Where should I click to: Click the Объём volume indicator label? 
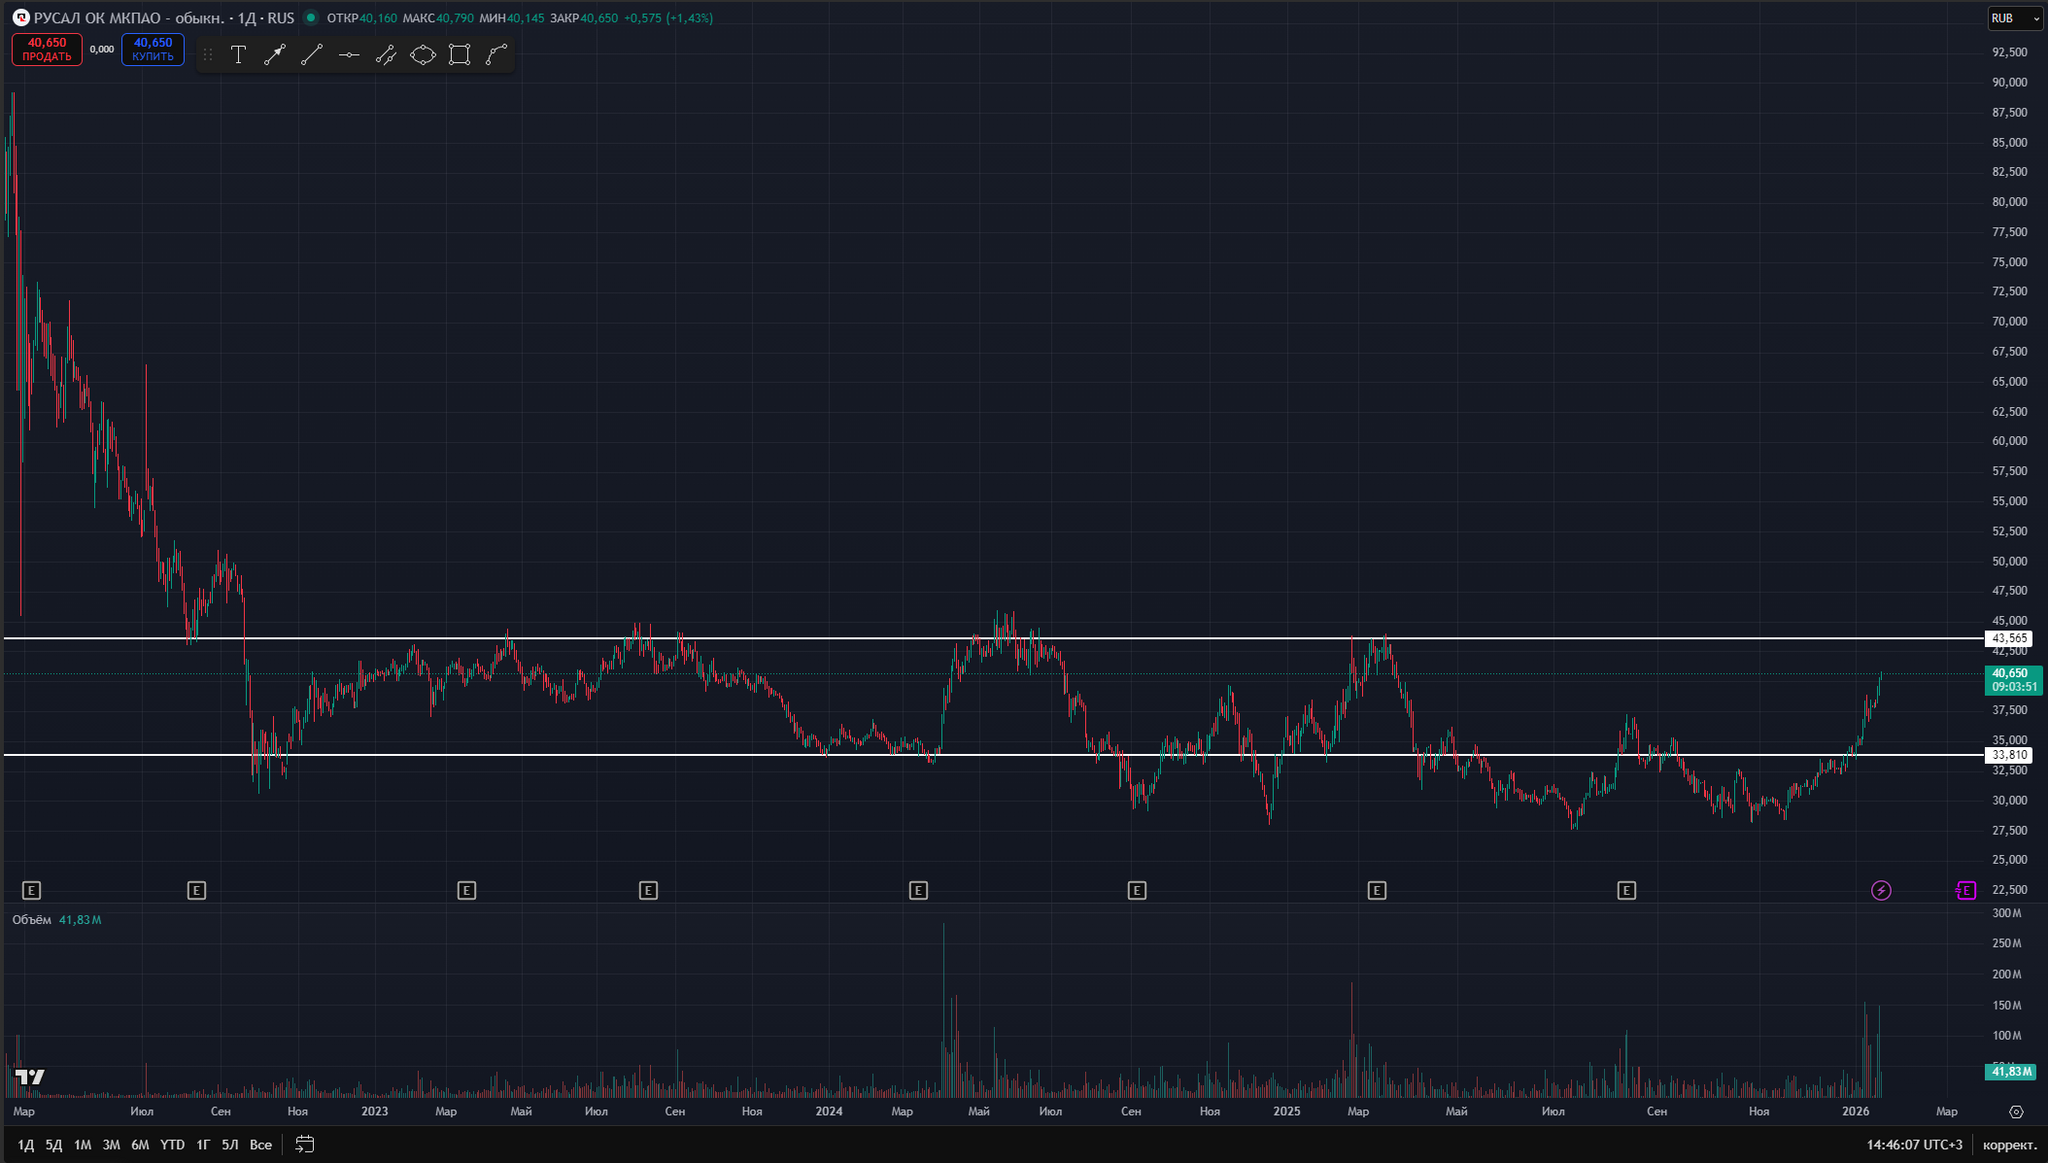tap(31, 920)
